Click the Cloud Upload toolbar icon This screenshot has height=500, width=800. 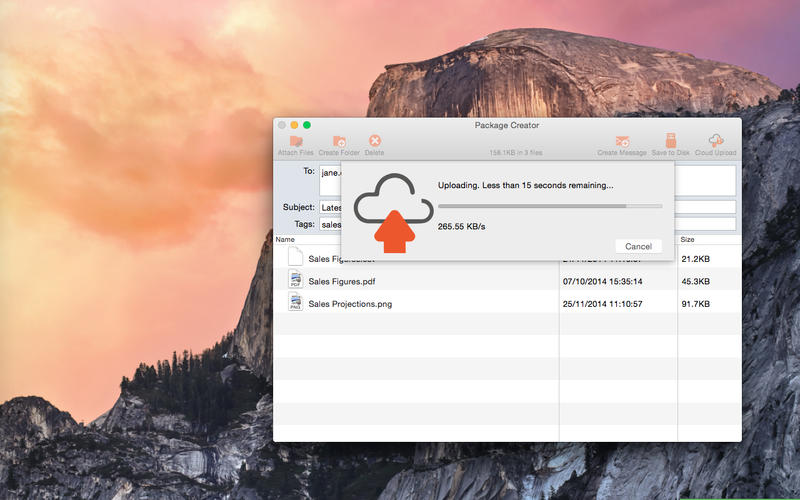(x=715, y=142)
